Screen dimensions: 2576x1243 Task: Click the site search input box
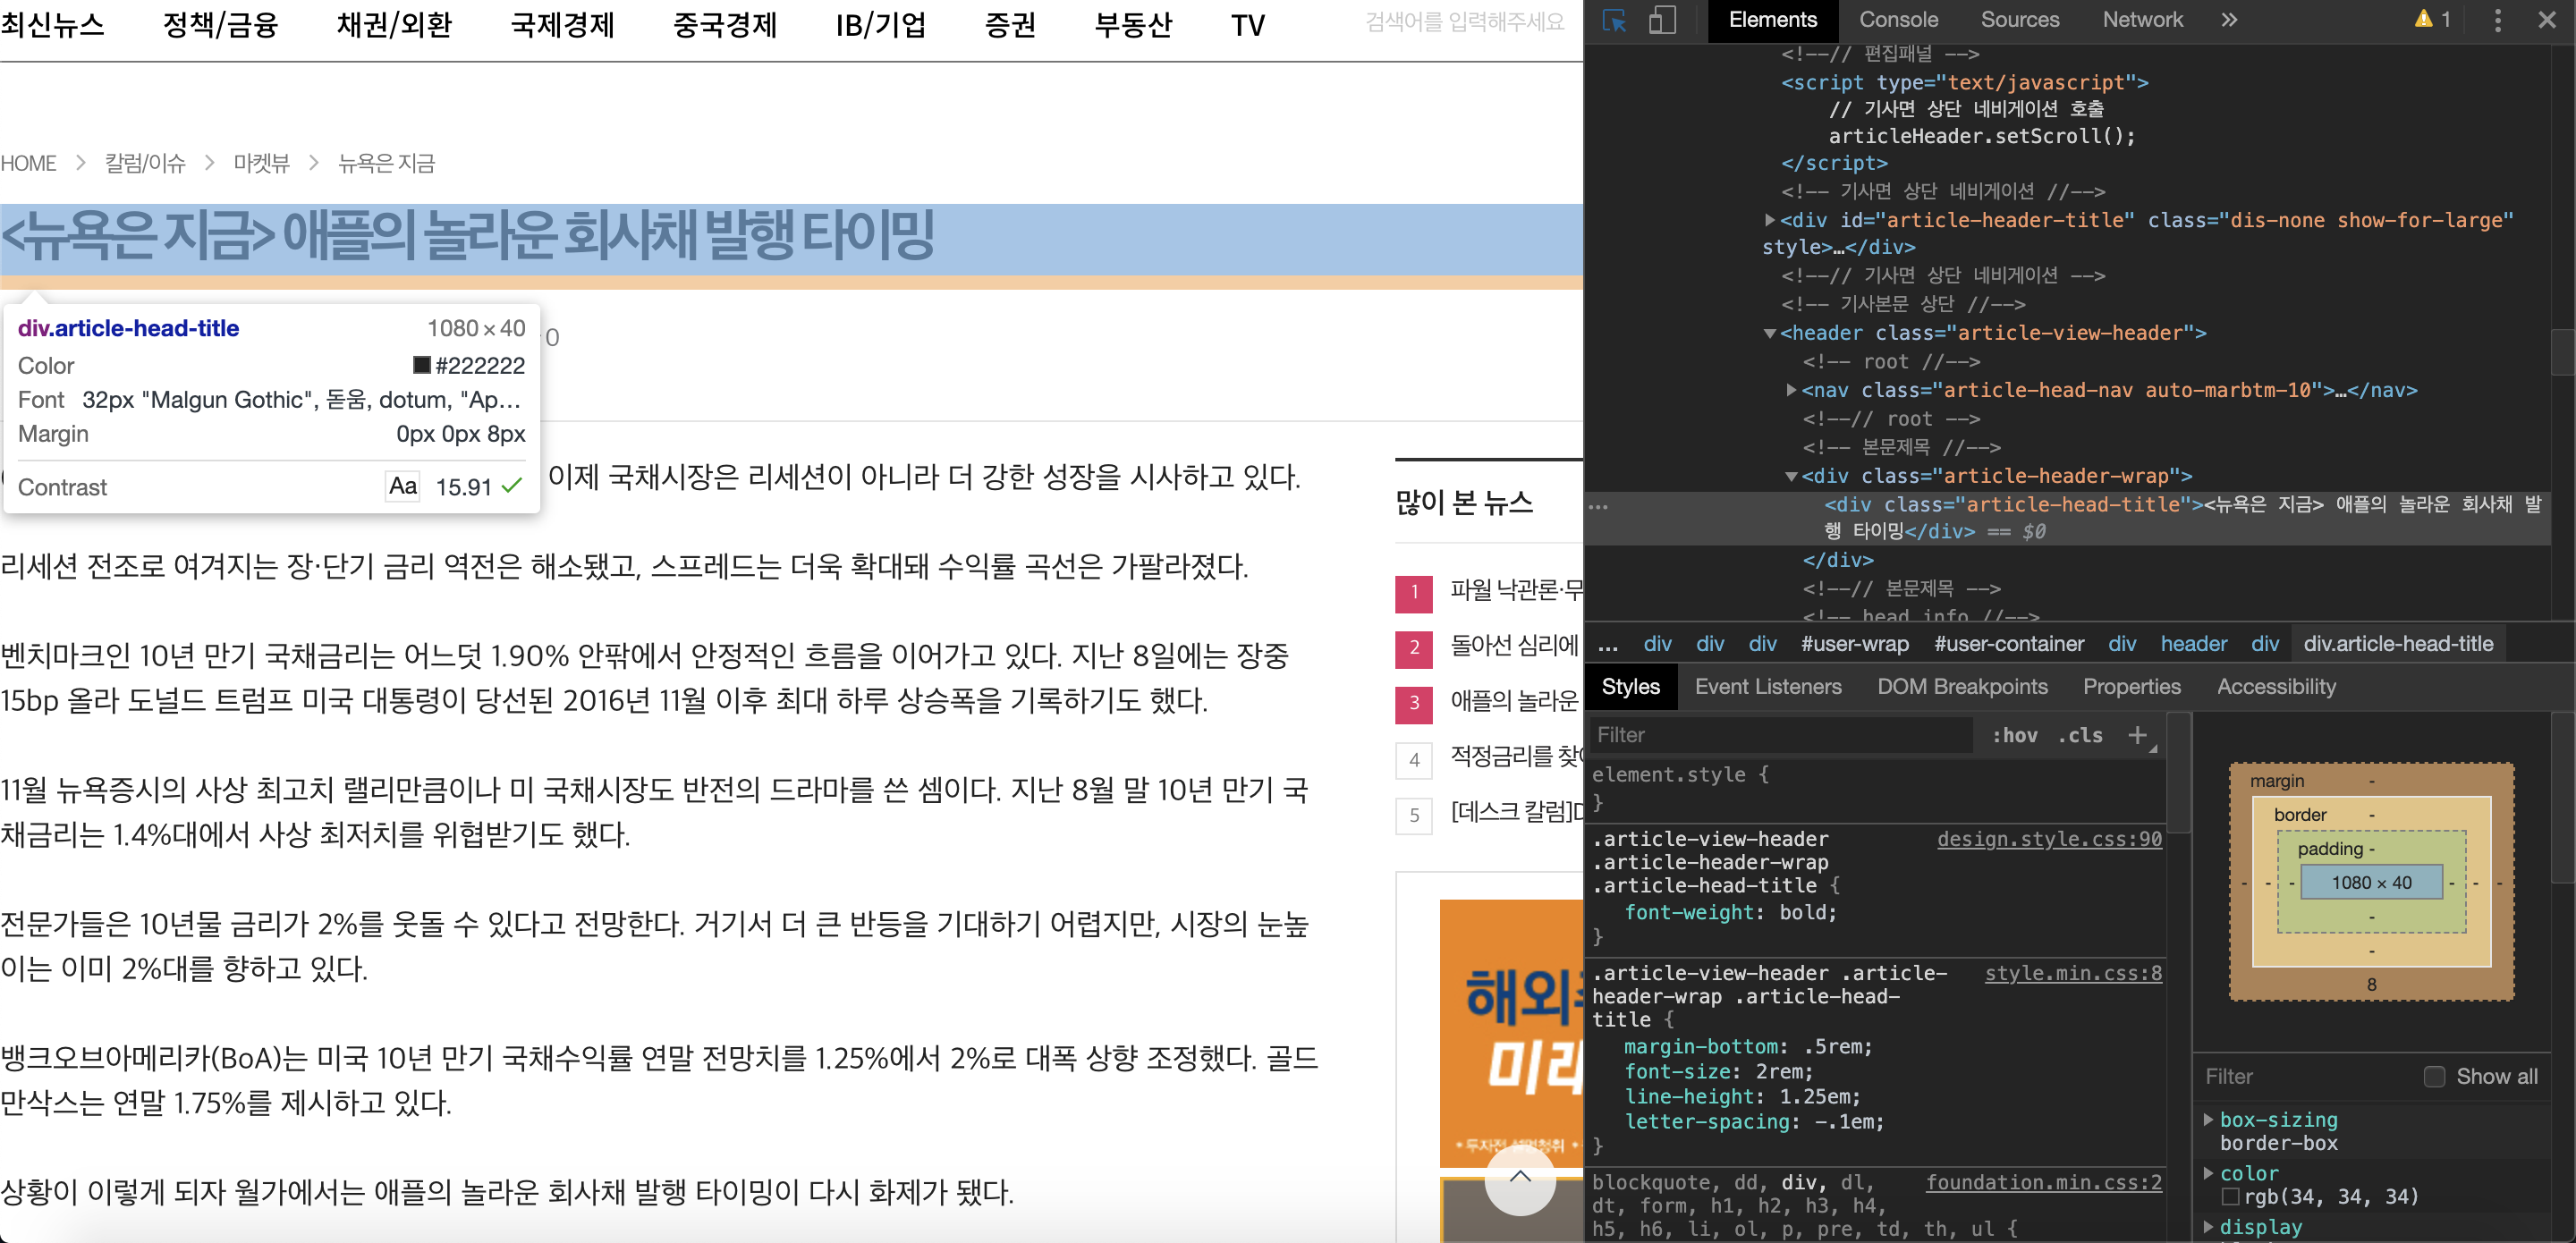pyautogui.click(x=1464, y=22)
